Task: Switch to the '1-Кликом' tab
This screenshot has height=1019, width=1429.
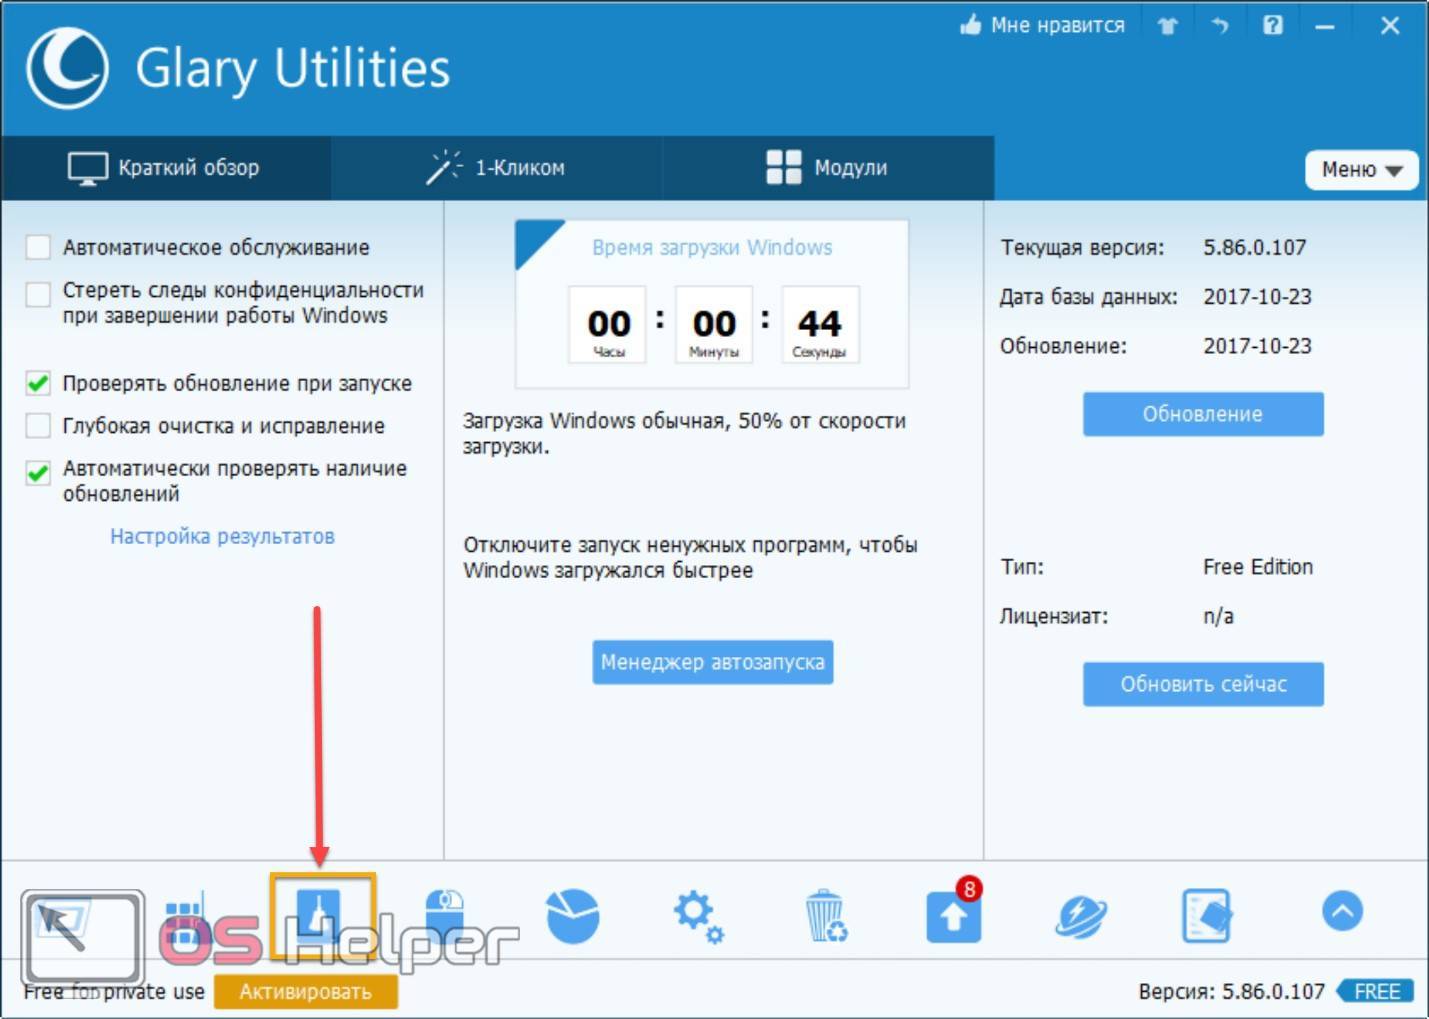Action: [x=496, y=168]
